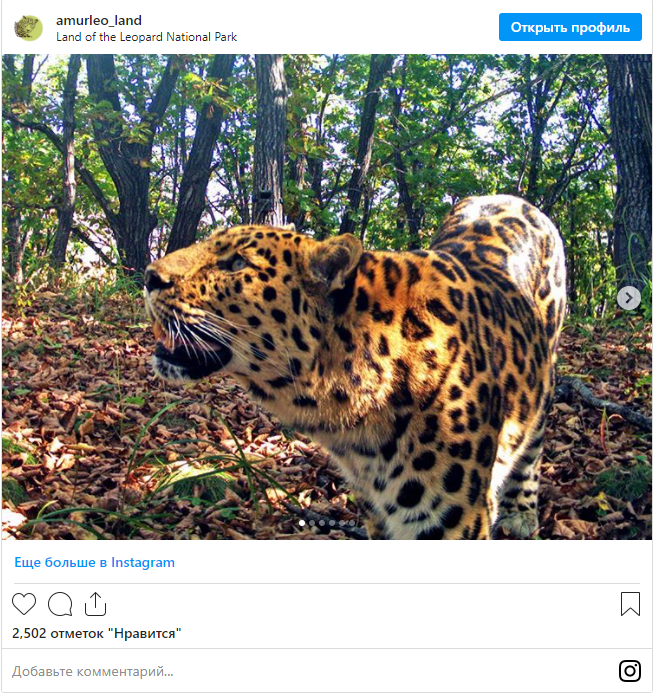Open Land of the Leopard National Park location

[146, 37]
